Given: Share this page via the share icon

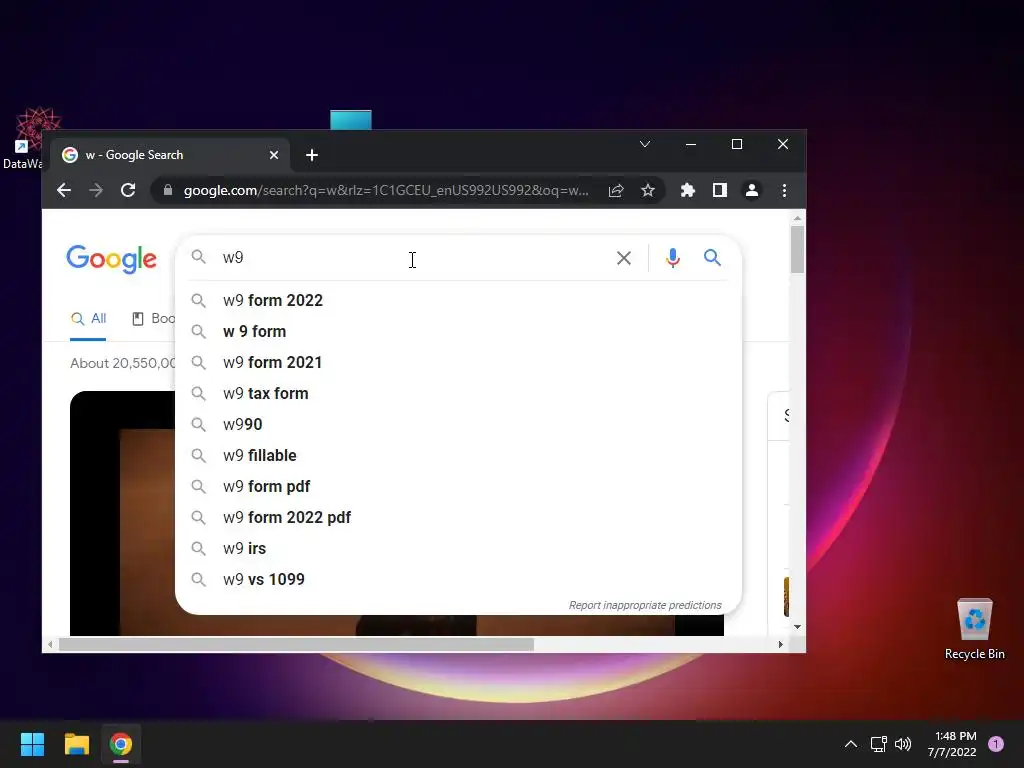Looking at the screenshot, I should click(x=616, y=190).
